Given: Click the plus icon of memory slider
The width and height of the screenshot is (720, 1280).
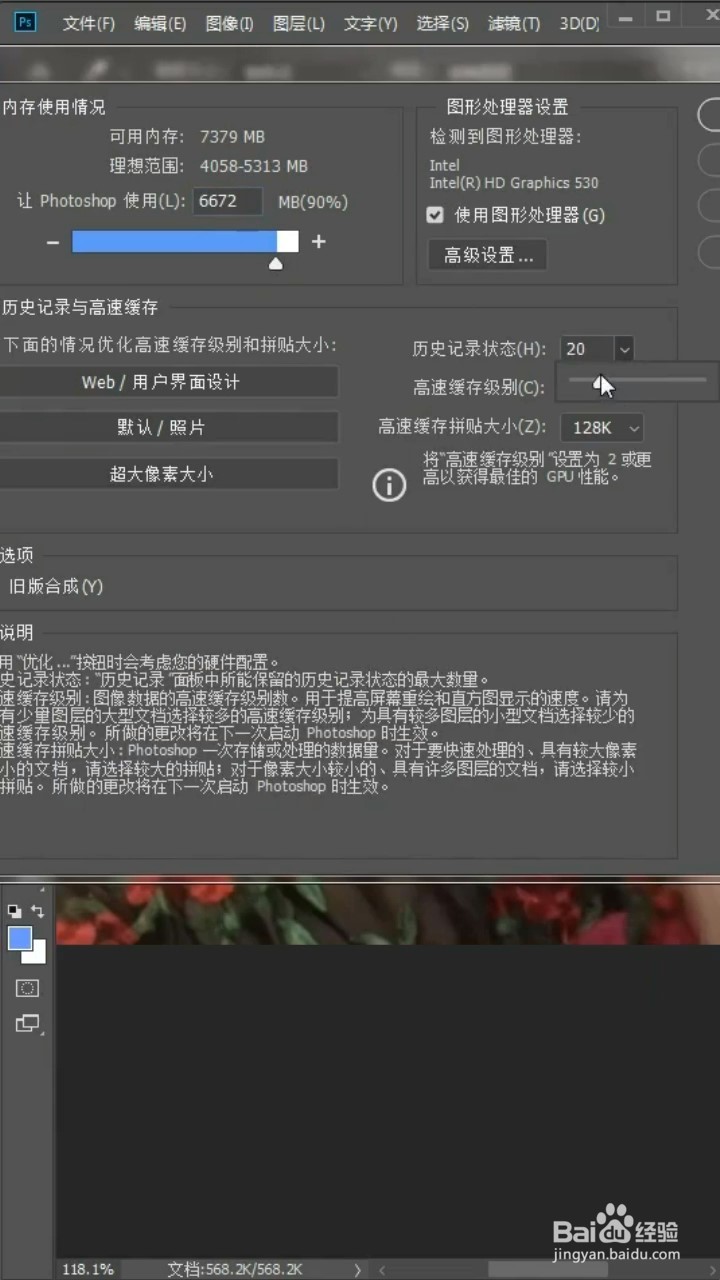Looking at the screenshot, I should [319, 241].
